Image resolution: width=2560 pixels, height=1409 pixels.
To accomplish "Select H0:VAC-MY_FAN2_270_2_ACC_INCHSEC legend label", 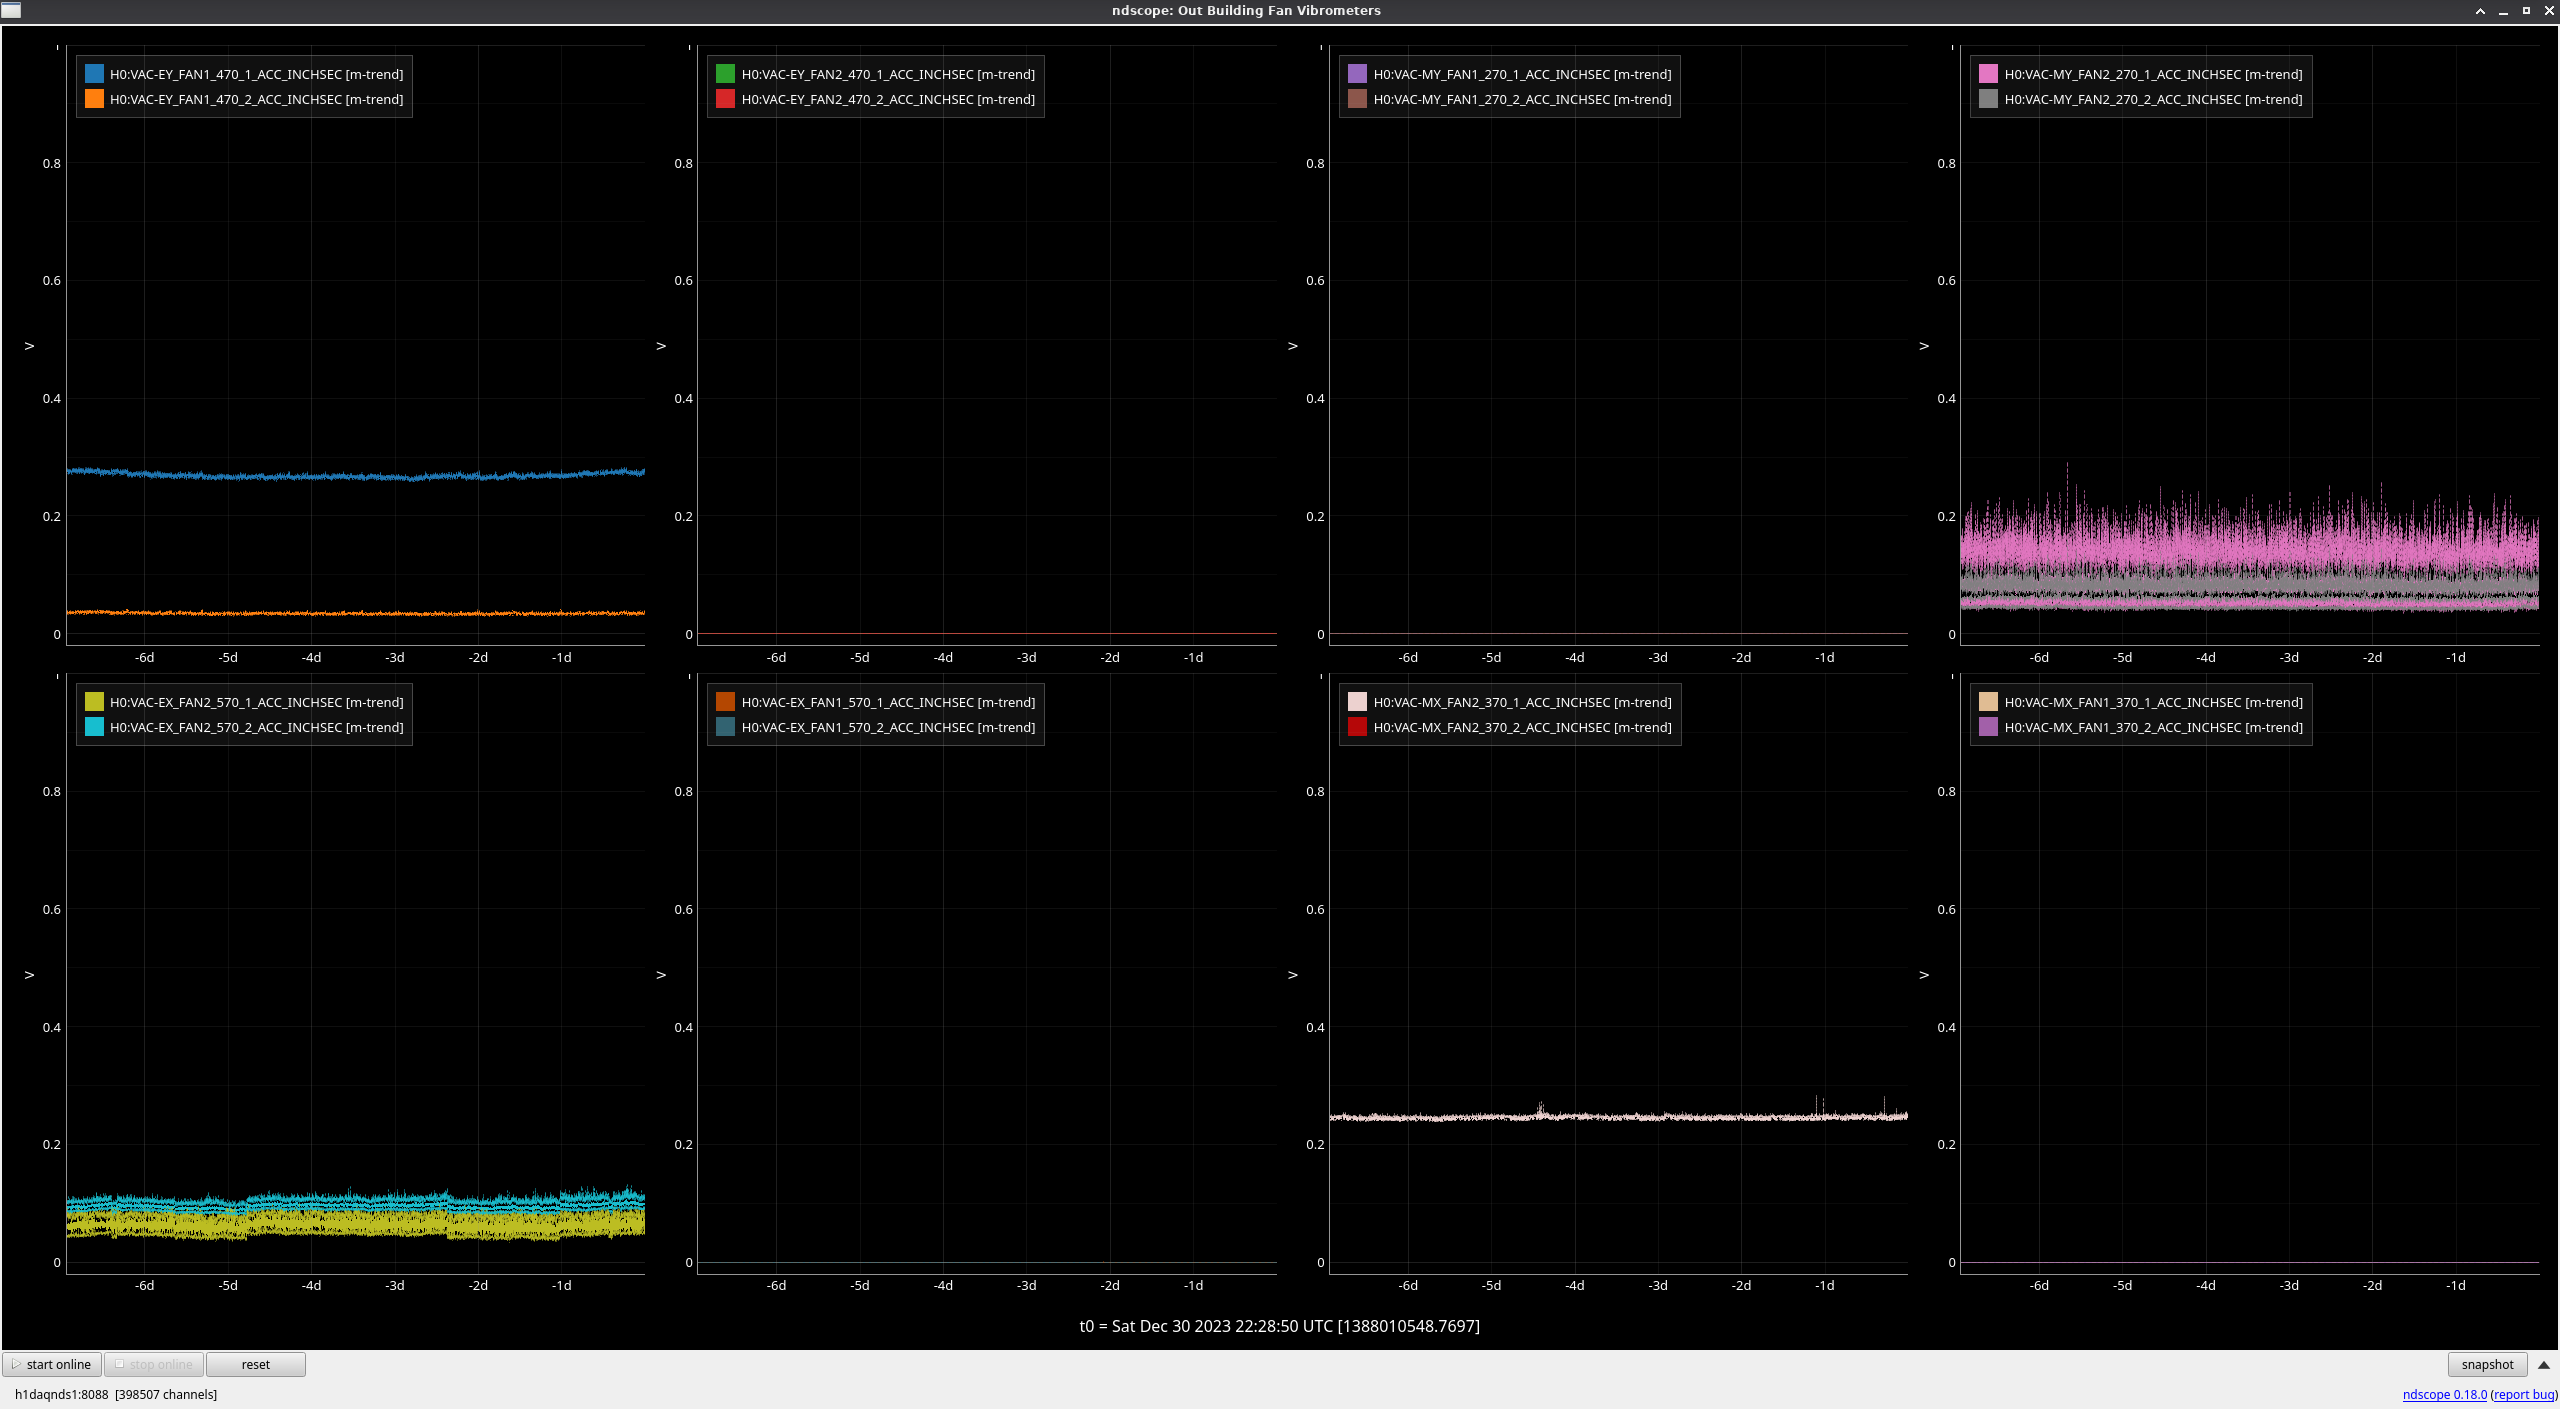I will (2153, 99).
